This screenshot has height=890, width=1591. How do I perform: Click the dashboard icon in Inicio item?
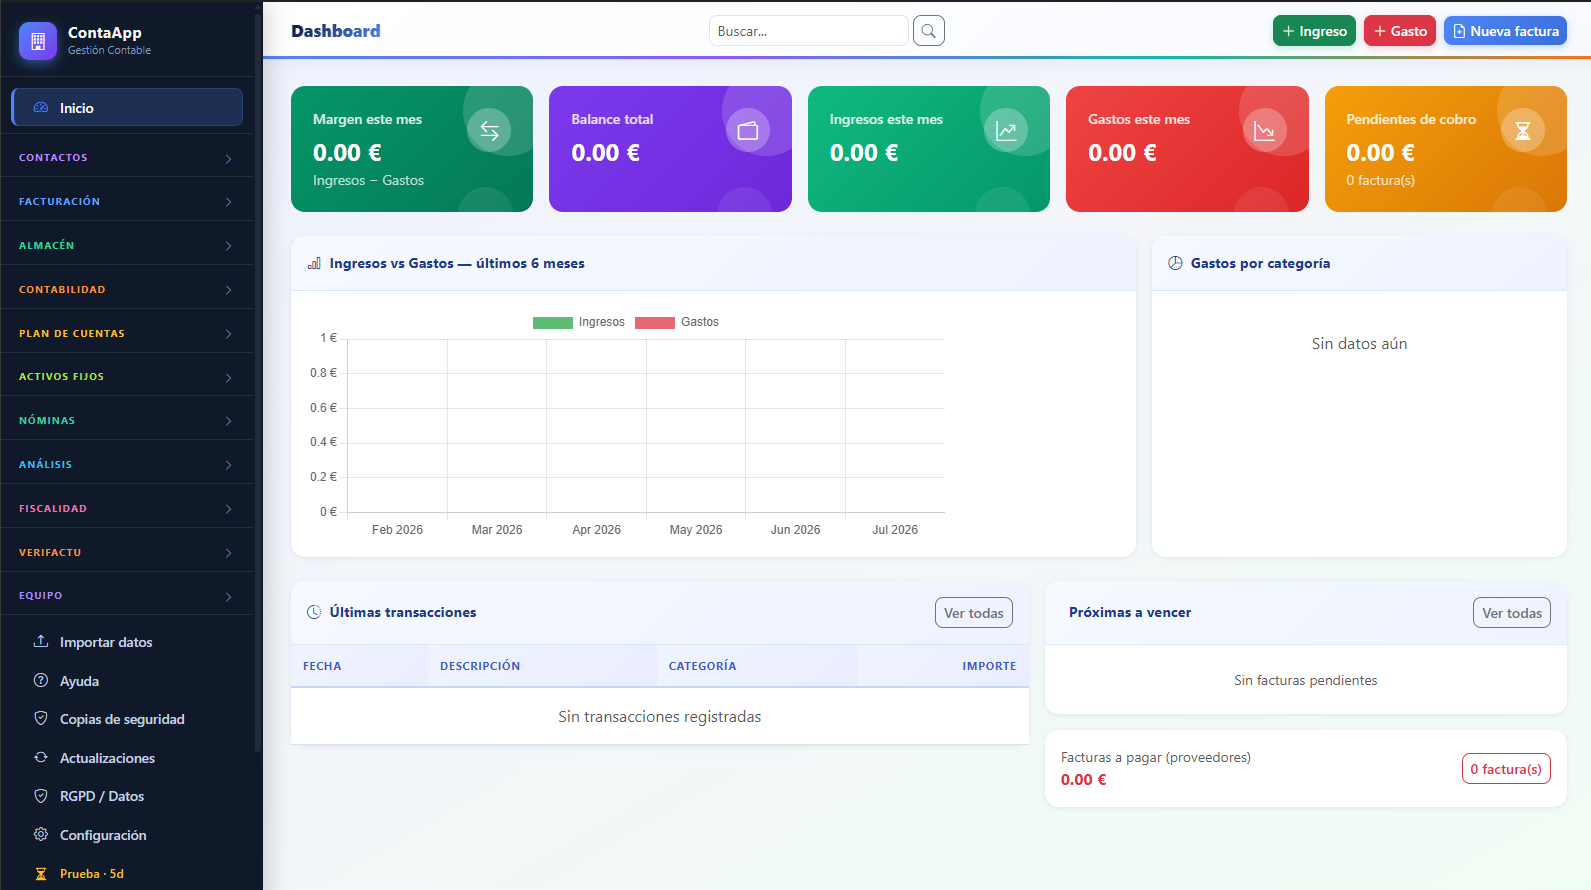[x=41, y=108]
